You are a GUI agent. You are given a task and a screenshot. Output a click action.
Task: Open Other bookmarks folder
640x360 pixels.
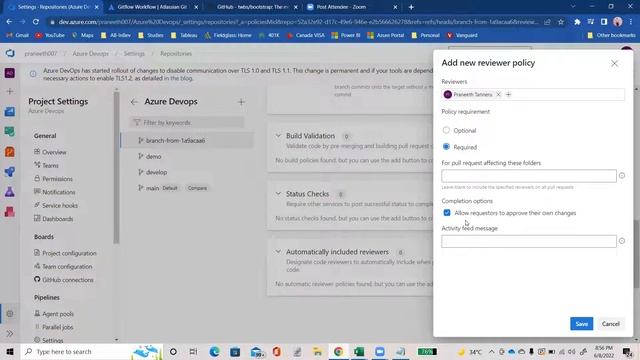click(x=611, y=36)
